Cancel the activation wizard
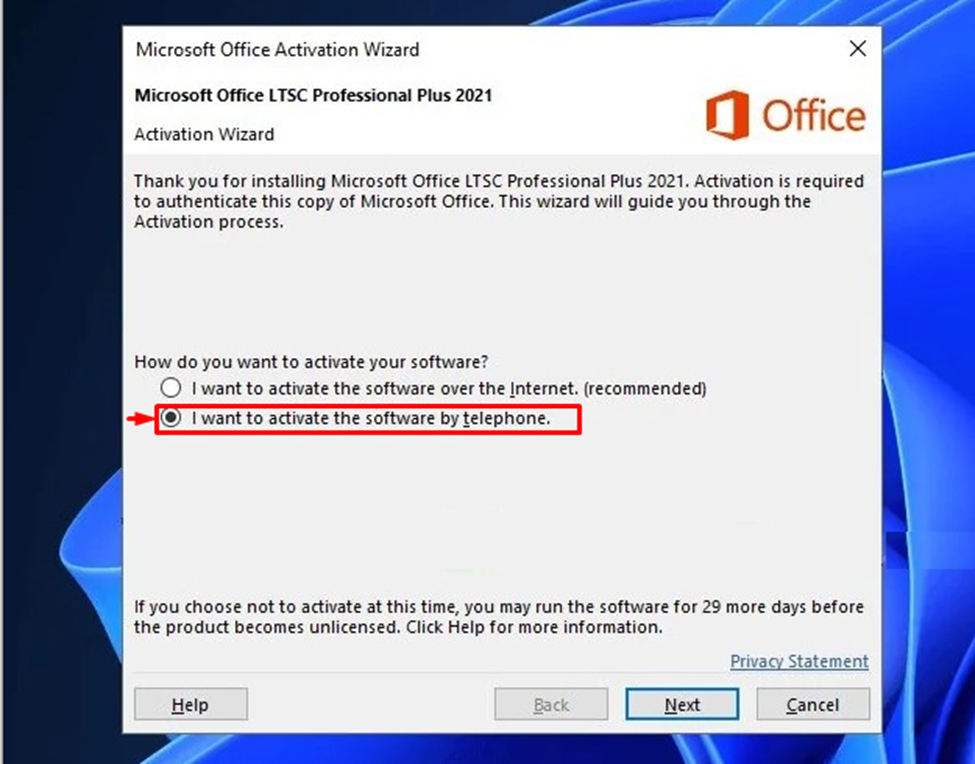The image size is (975, 764). tap(812, 705)
